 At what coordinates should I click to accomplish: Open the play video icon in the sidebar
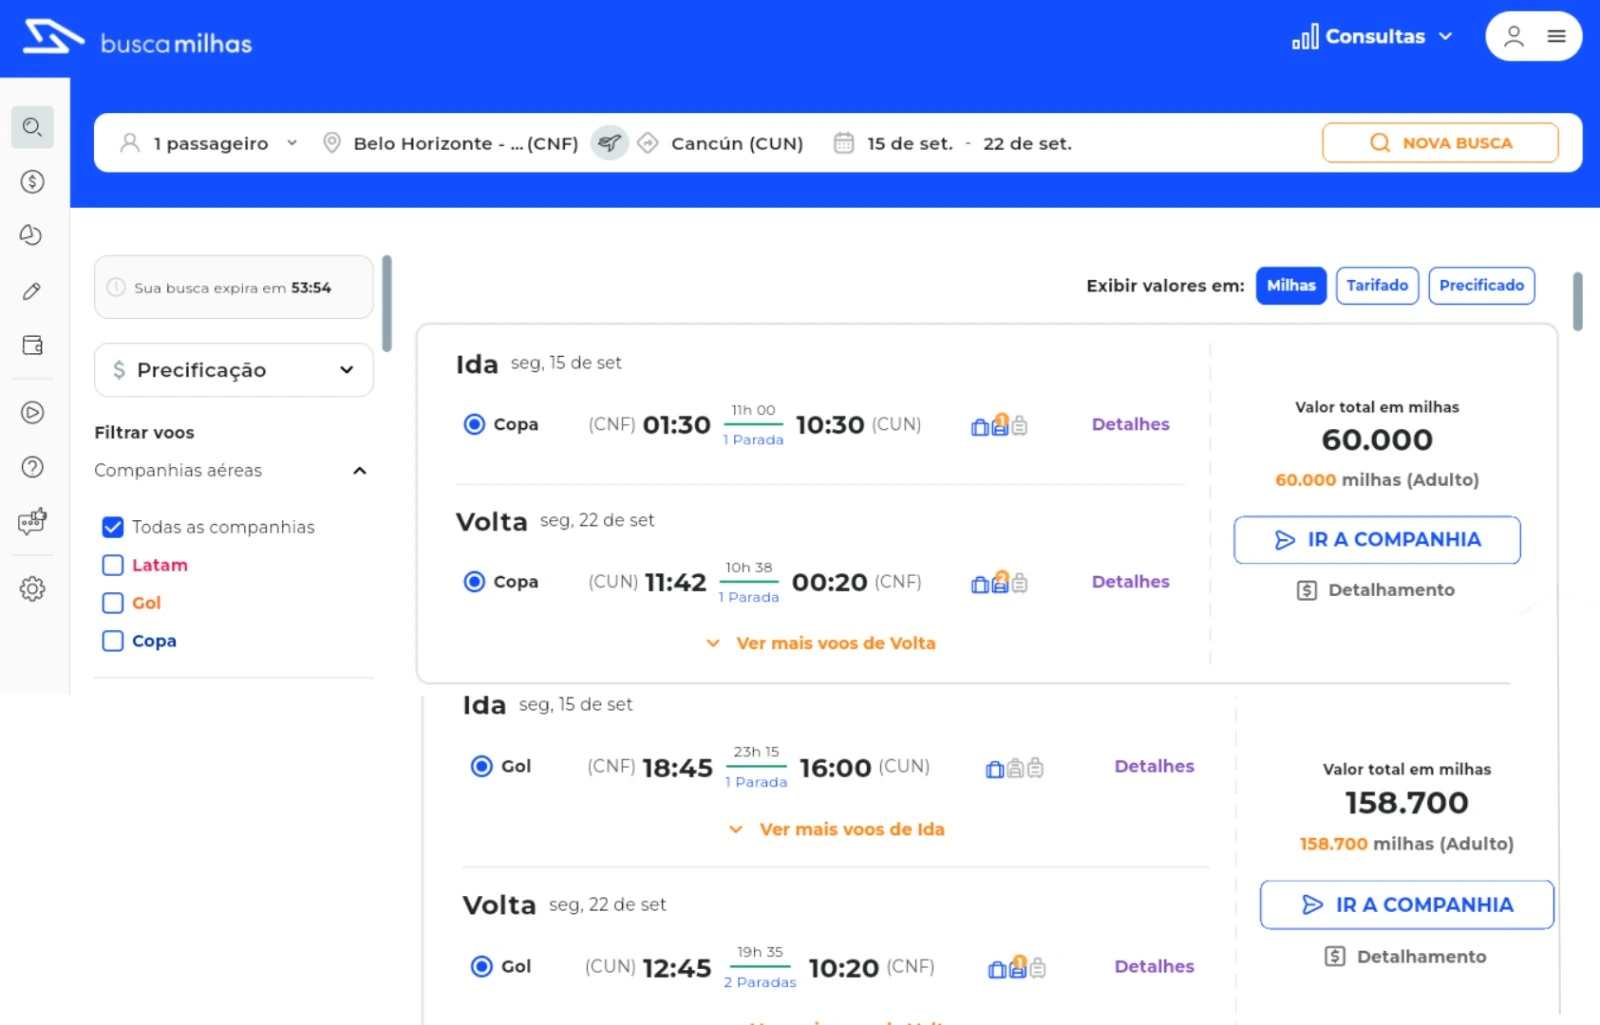click(32, 412)
